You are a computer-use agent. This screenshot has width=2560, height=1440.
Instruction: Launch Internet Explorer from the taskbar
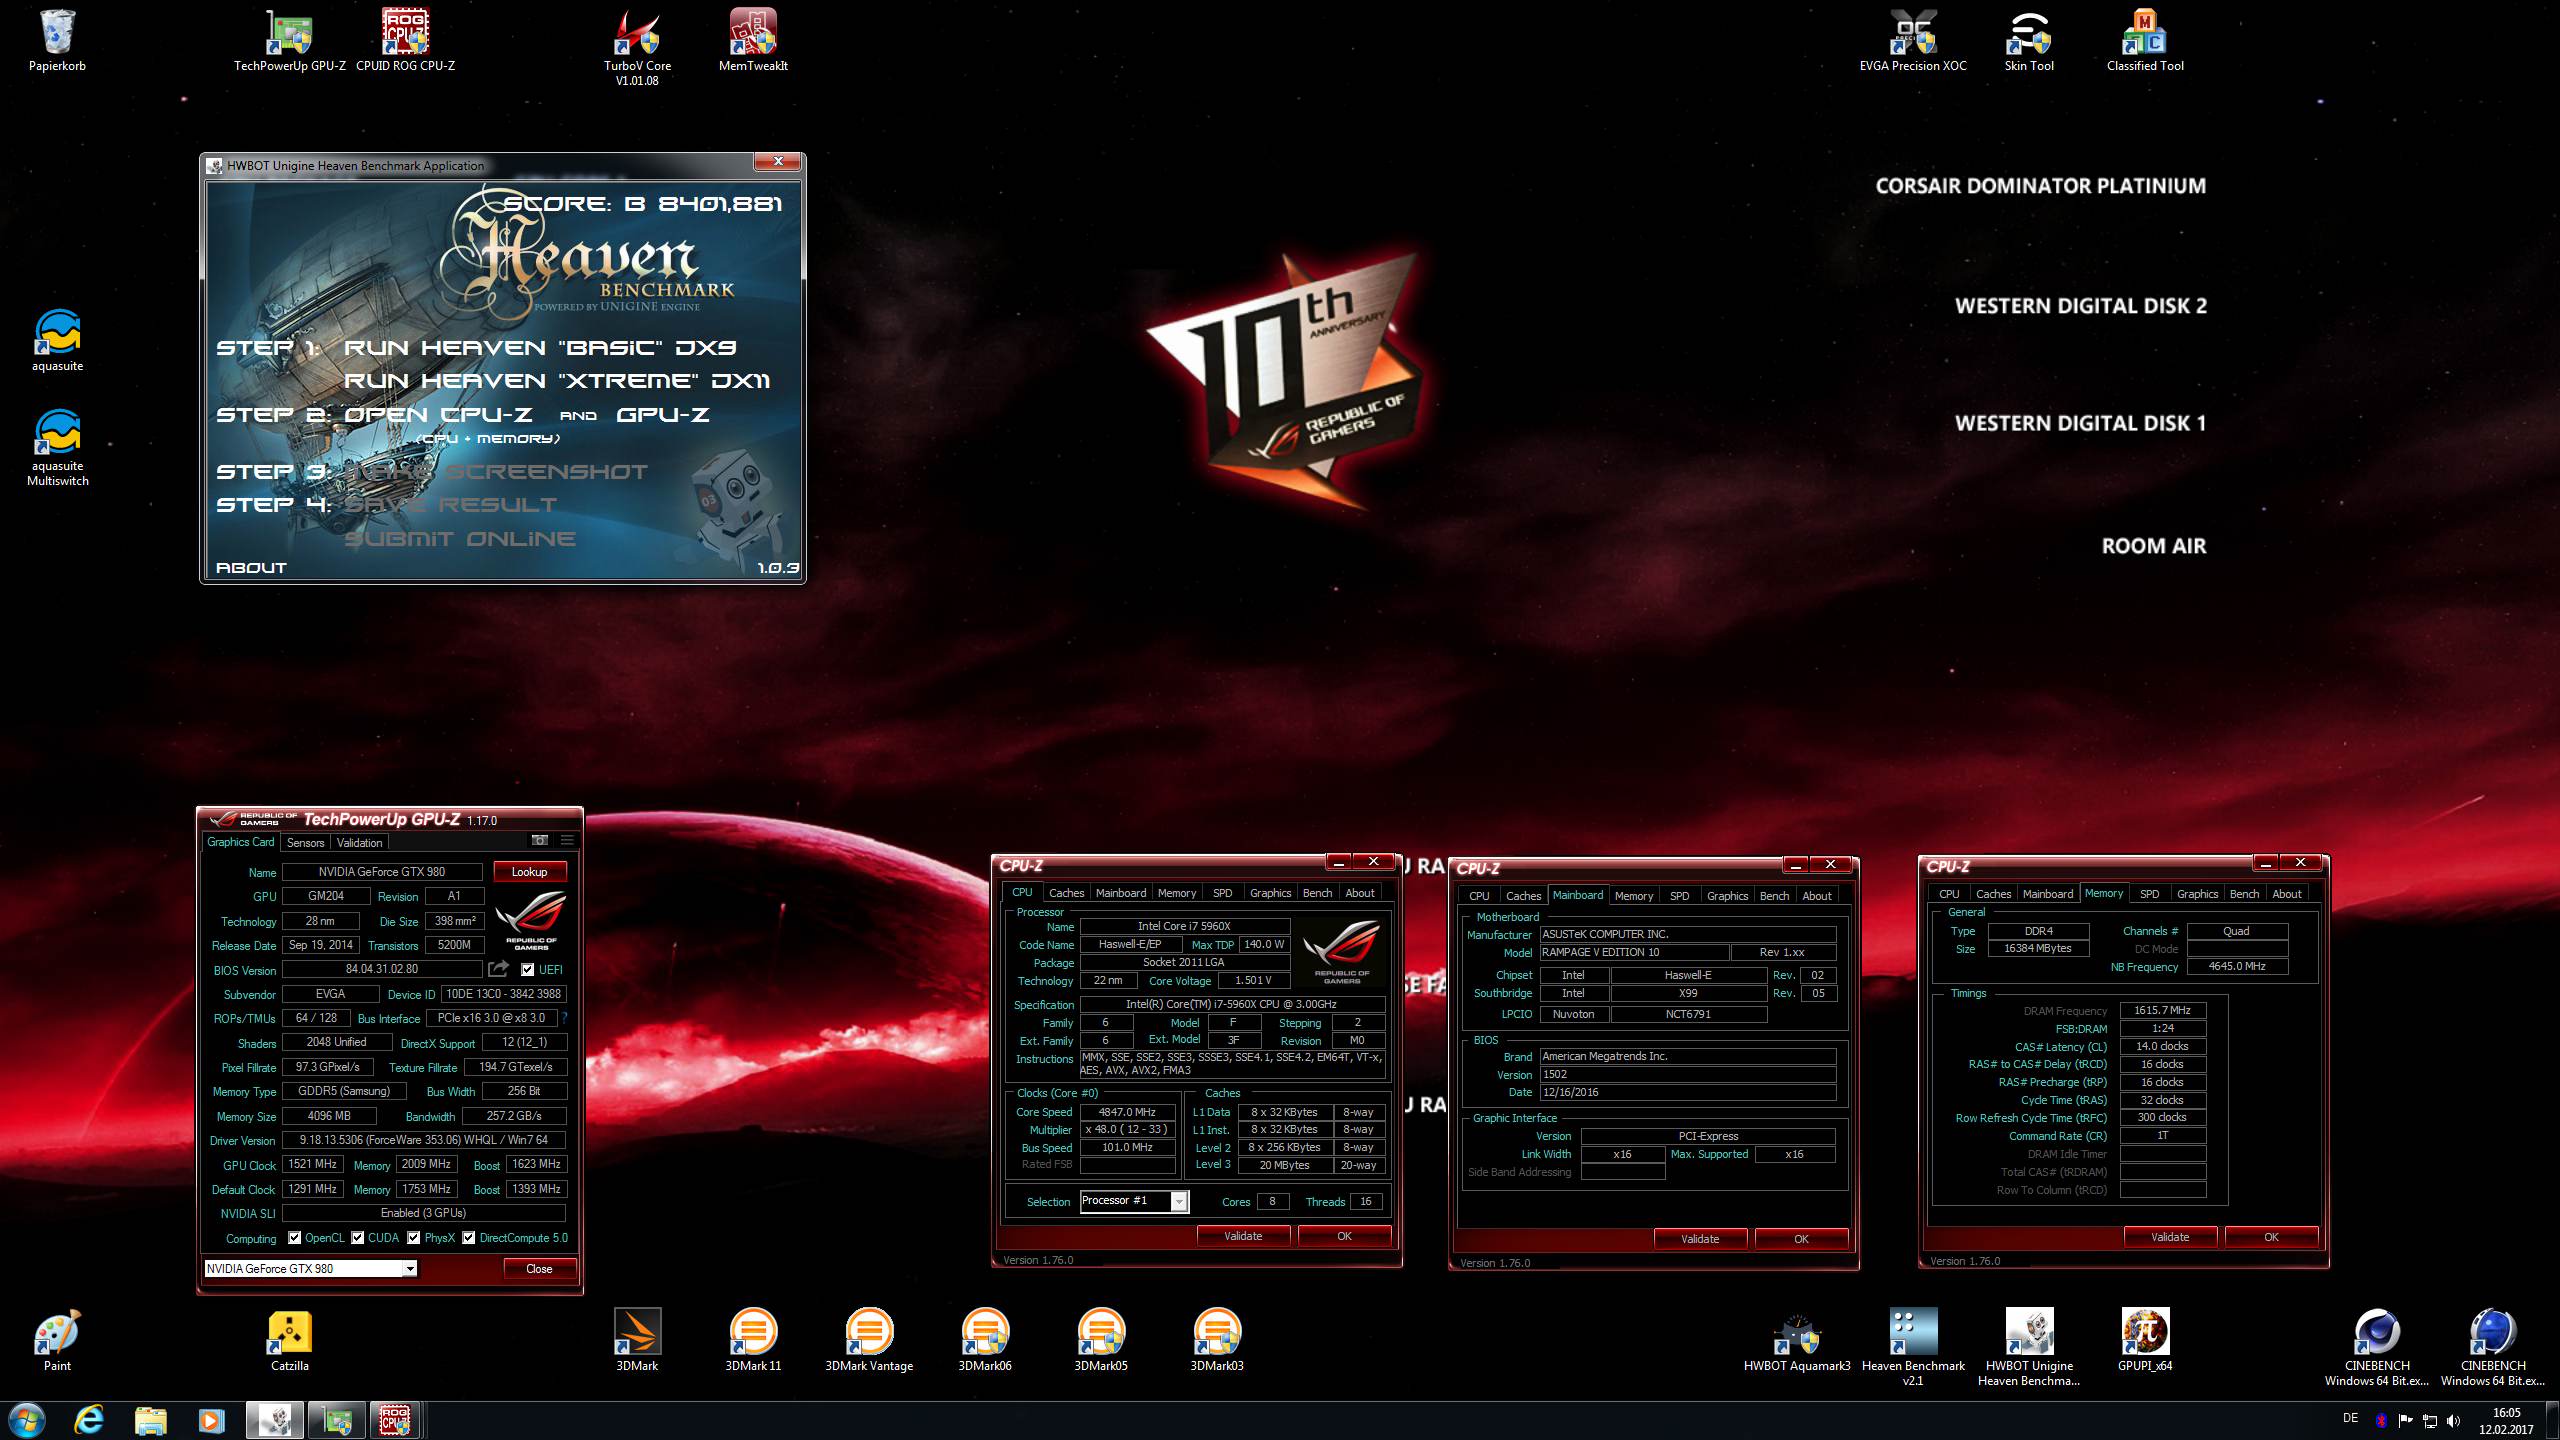click(89, 1421)
